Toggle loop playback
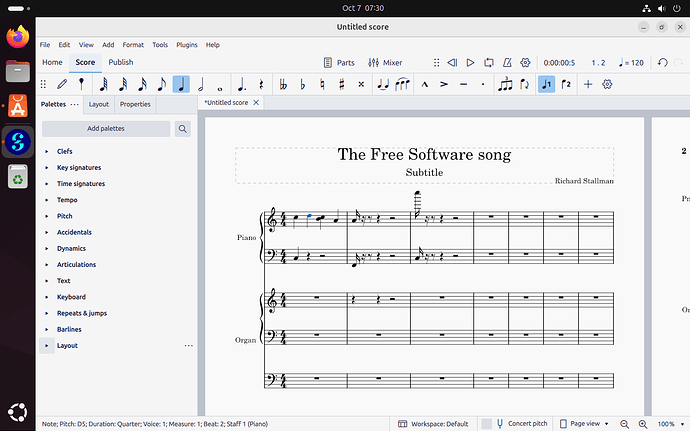The width and height of the screenshot is (690, 431). [x=489, y=62]
